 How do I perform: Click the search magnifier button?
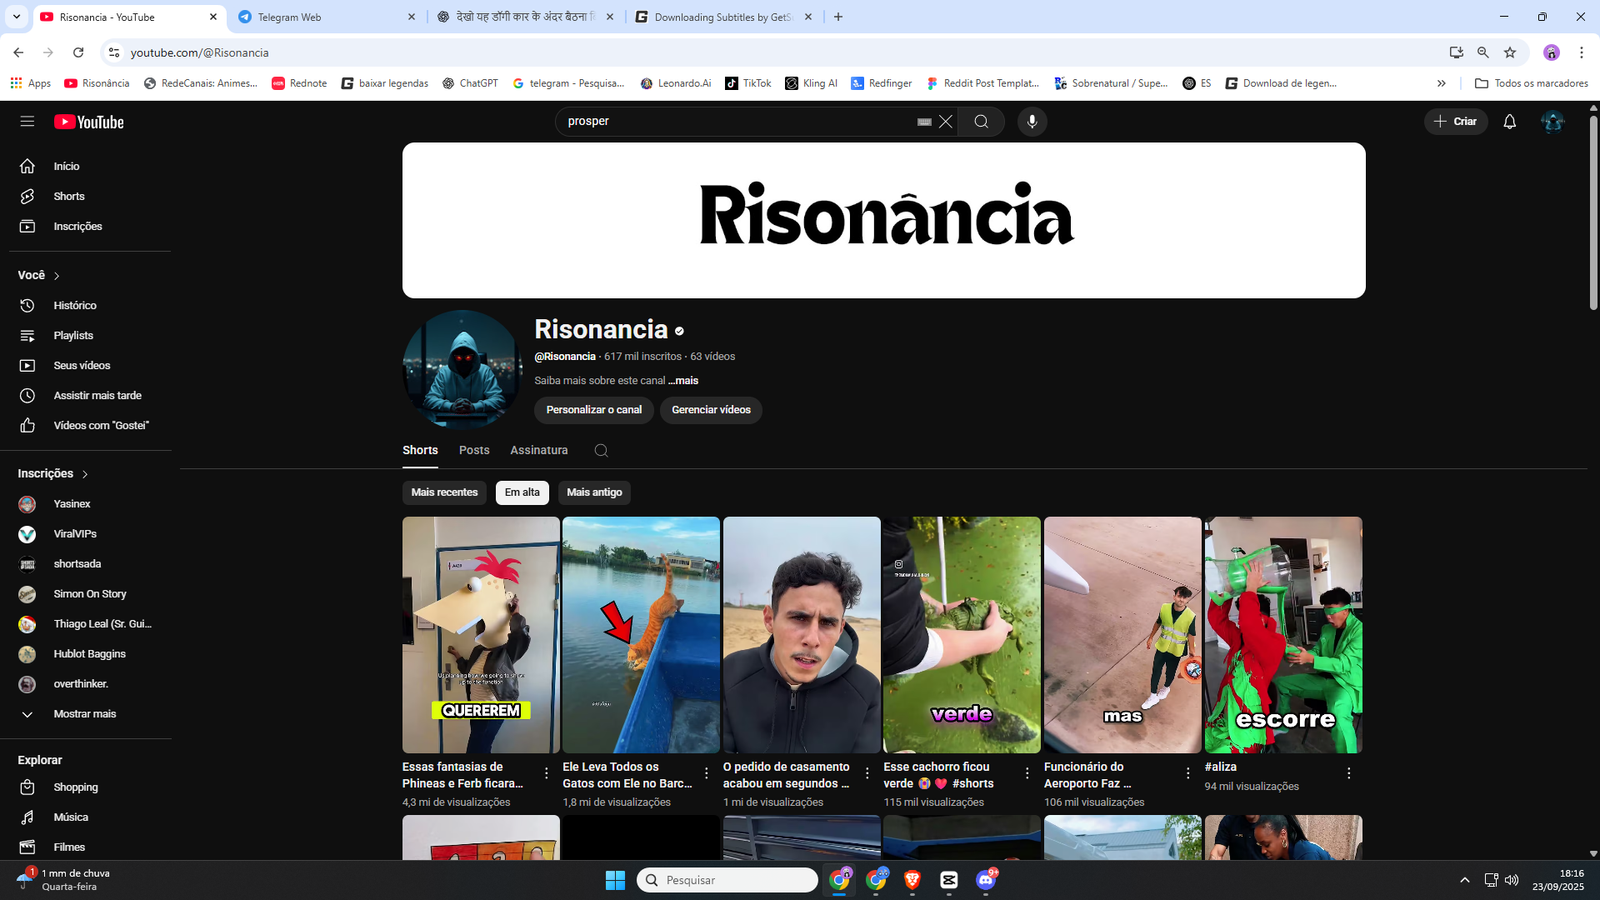pos(981,122)
